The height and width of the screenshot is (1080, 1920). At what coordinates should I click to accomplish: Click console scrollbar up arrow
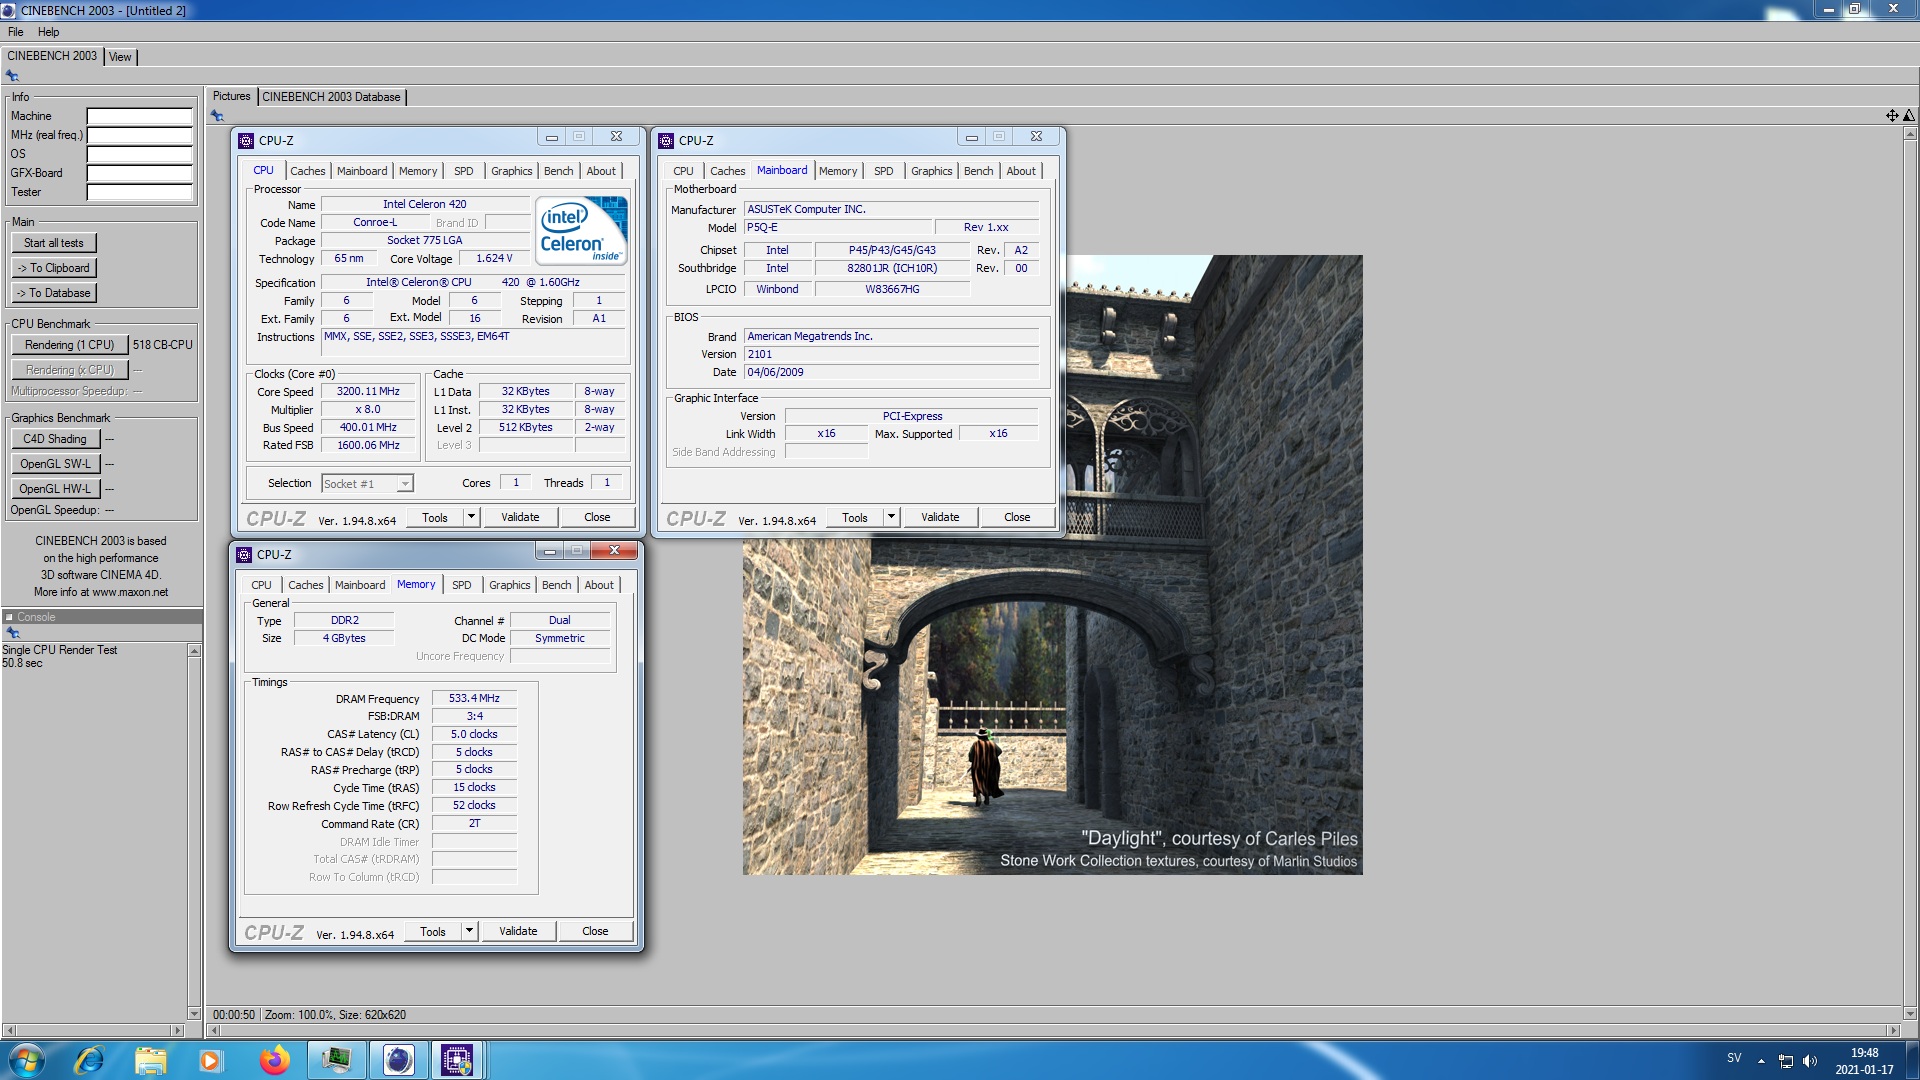click(194, 651)
